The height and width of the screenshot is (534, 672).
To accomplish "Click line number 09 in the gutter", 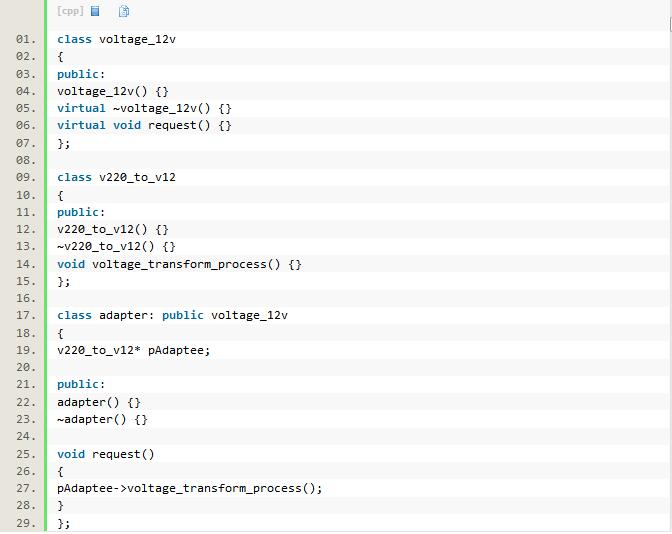I will click(26, 177).
